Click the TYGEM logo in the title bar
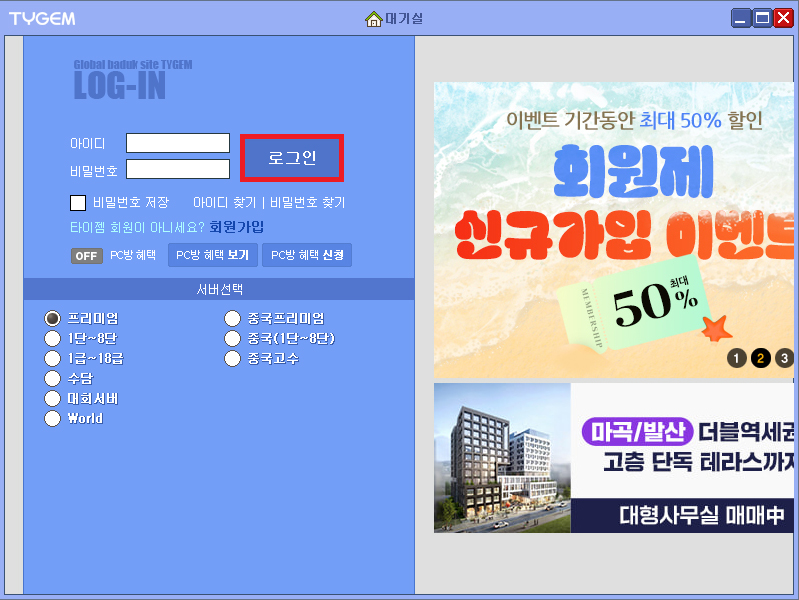Image resolution: width=799 pixels, height=600 pixels. pyautogui.click(x=42, y=19)
